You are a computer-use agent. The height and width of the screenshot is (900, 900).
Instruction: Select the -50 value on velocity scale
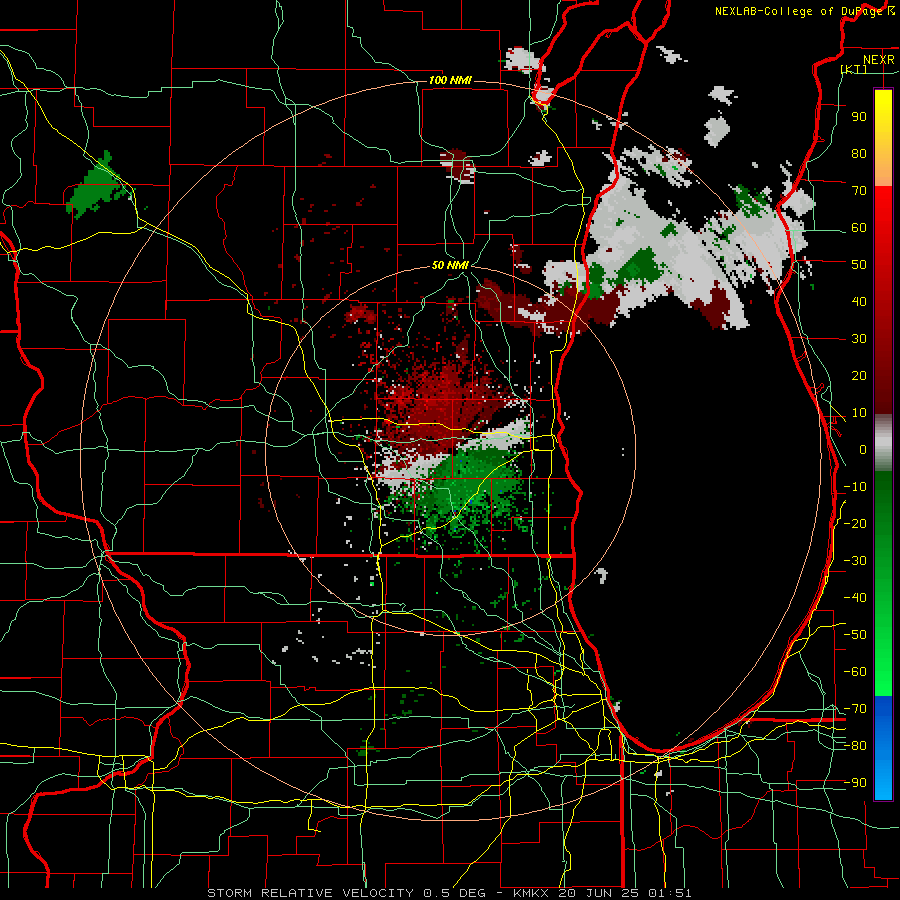click(855, 635)
